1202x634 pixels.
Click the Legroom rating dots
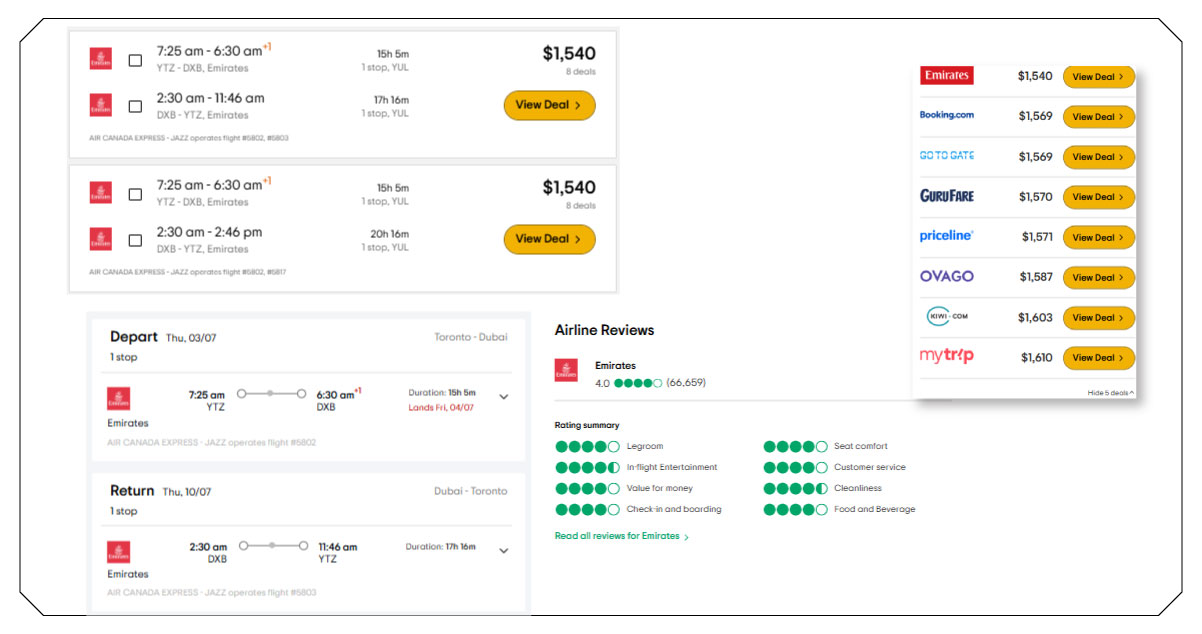point(587,447)
